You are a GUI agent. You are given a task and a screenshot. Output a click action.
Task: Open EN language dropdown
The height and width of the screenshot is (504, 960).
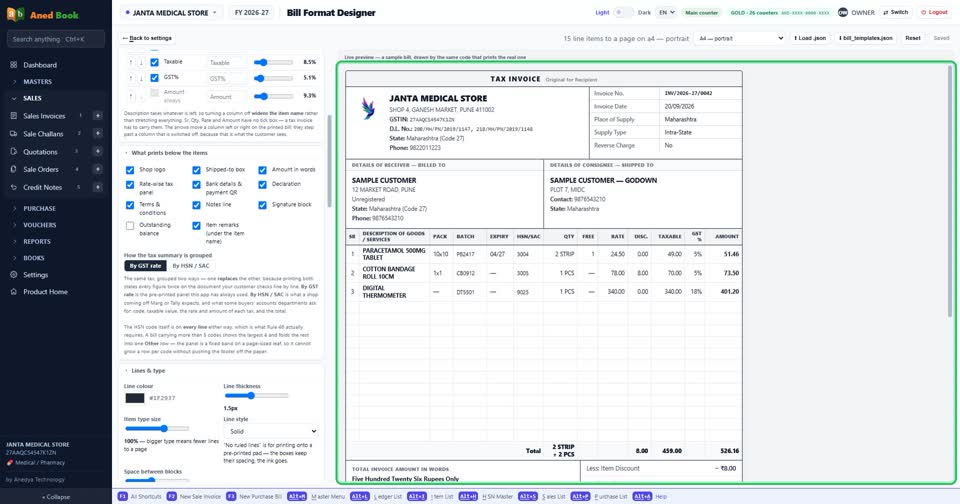[666, 12]
